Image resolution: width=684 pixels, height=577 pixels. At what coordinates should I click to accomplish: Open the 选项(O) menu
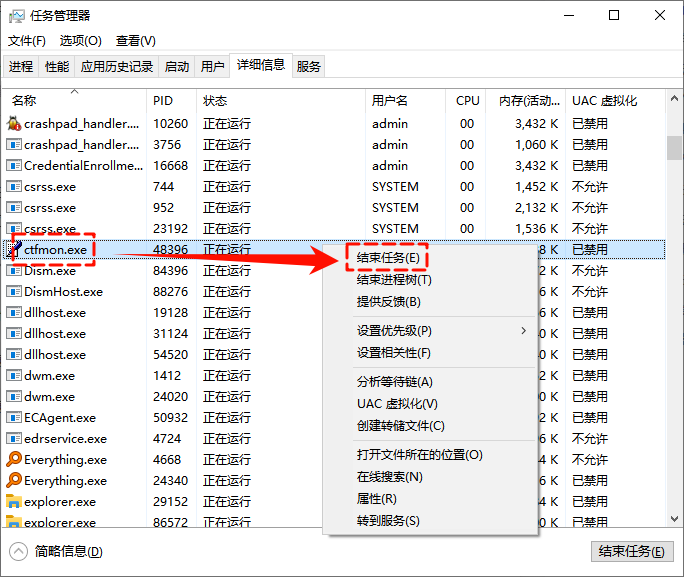pyautogui.click(x=81, y=41)
